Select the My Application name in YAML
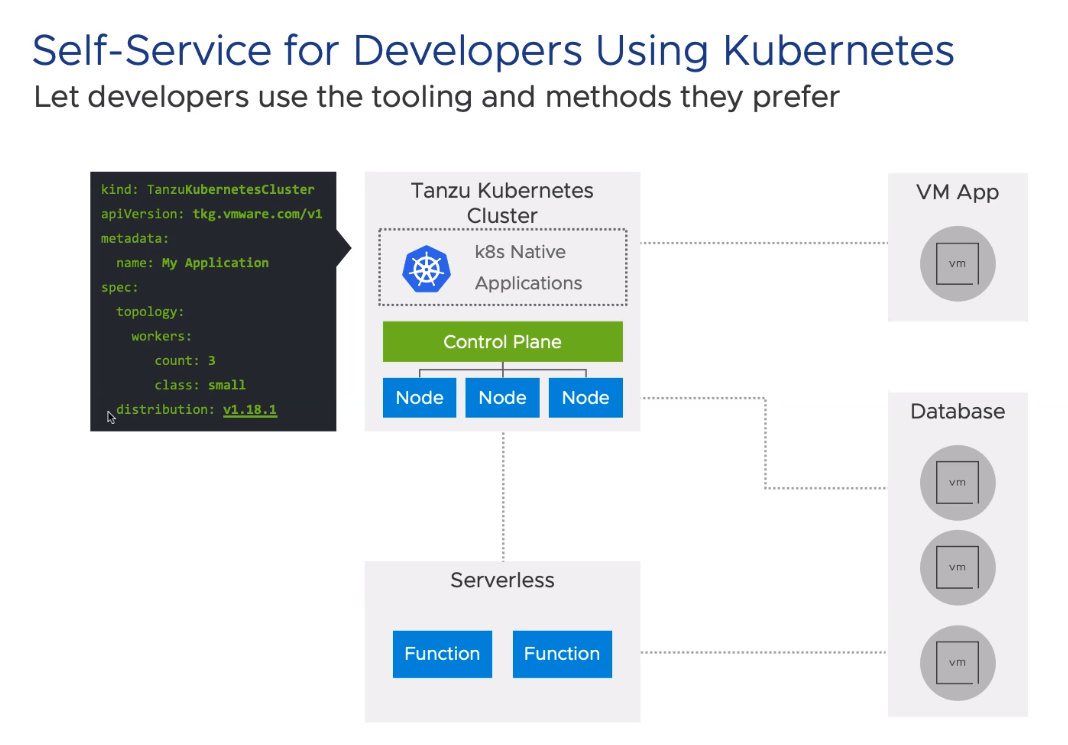The width and height of the screenshot is (1068, 745). click(215, 263)
